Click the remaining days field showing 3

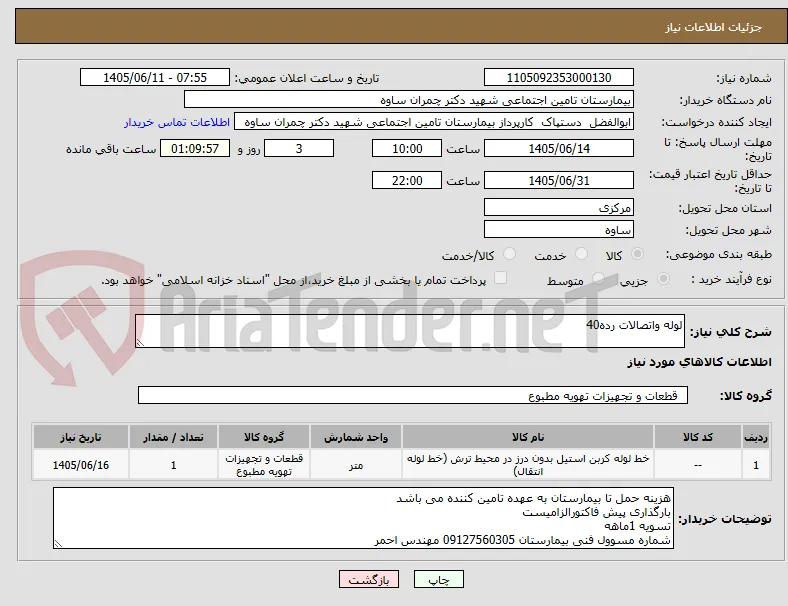click(x=299, y=148)
